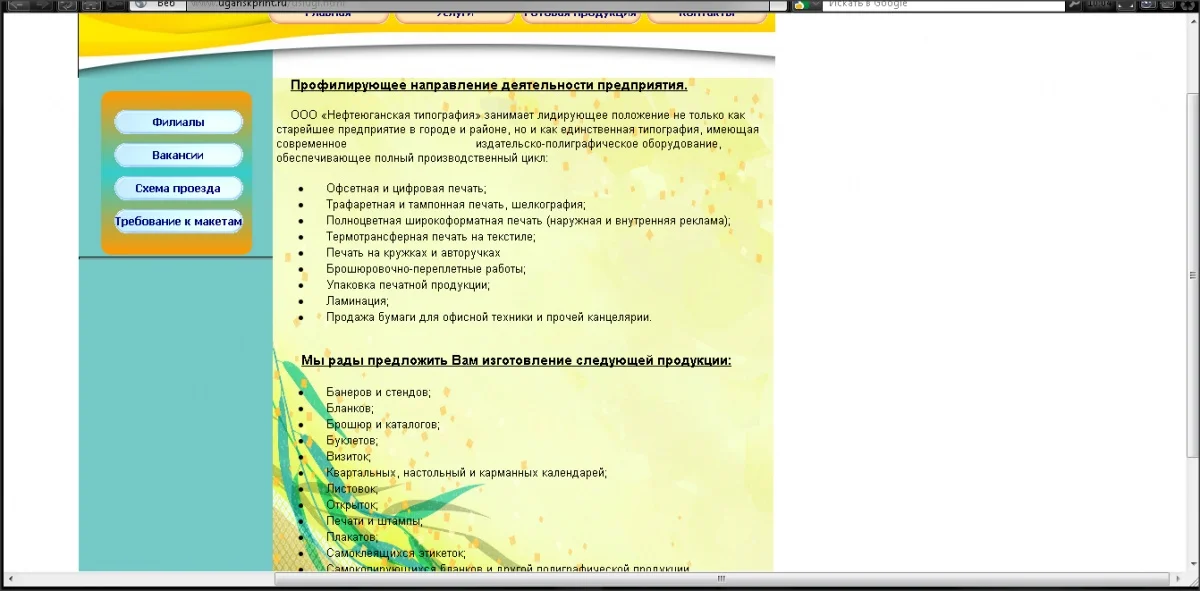1200x591 pixels.
Task: Focus the Искать в Google search field
Action: [944, 5]
